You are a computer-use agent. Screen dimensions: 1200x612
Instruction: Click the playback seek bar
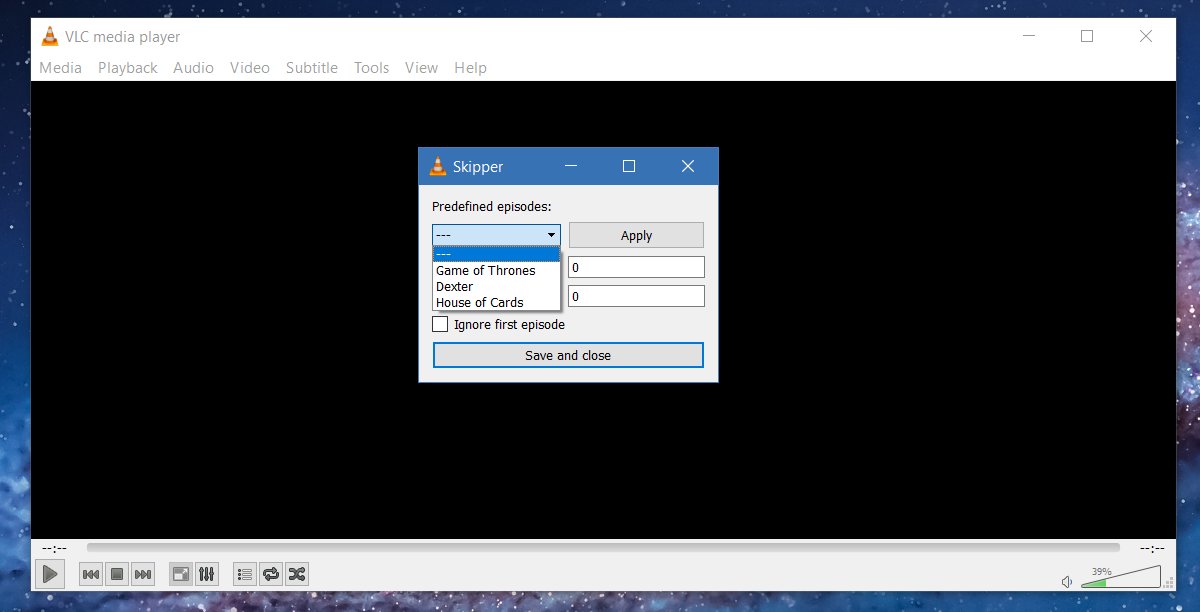tap(603, 547)
